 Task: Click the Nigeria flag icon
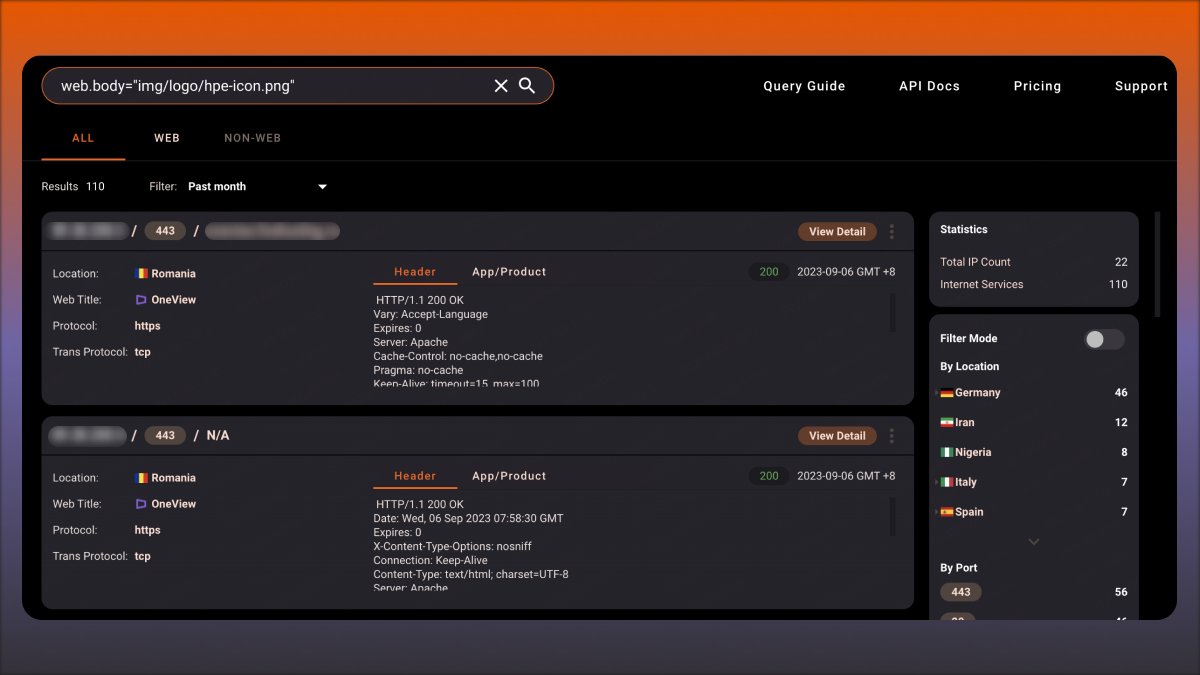point(946,452)
